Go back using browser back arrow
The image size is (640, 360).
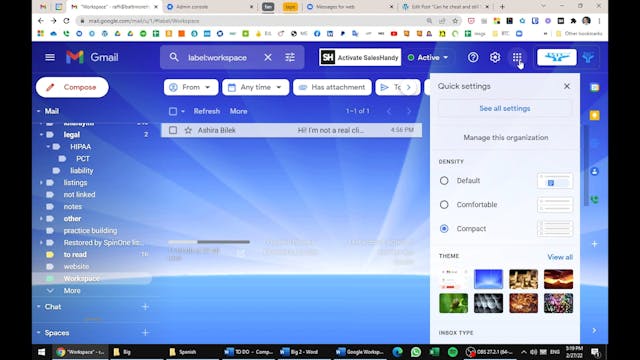click(x=40, y=21)
